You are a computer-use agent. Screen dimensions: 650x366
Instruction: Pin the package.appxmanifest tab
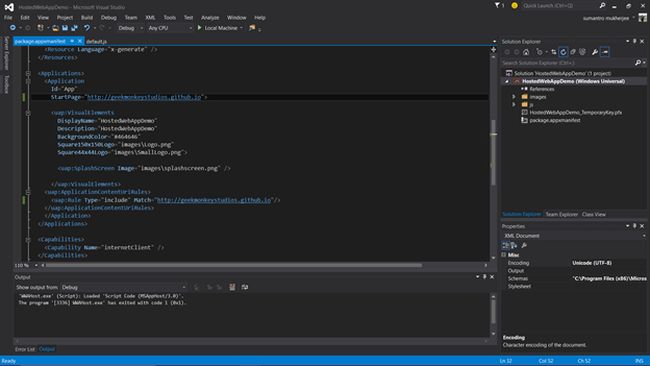72,41
